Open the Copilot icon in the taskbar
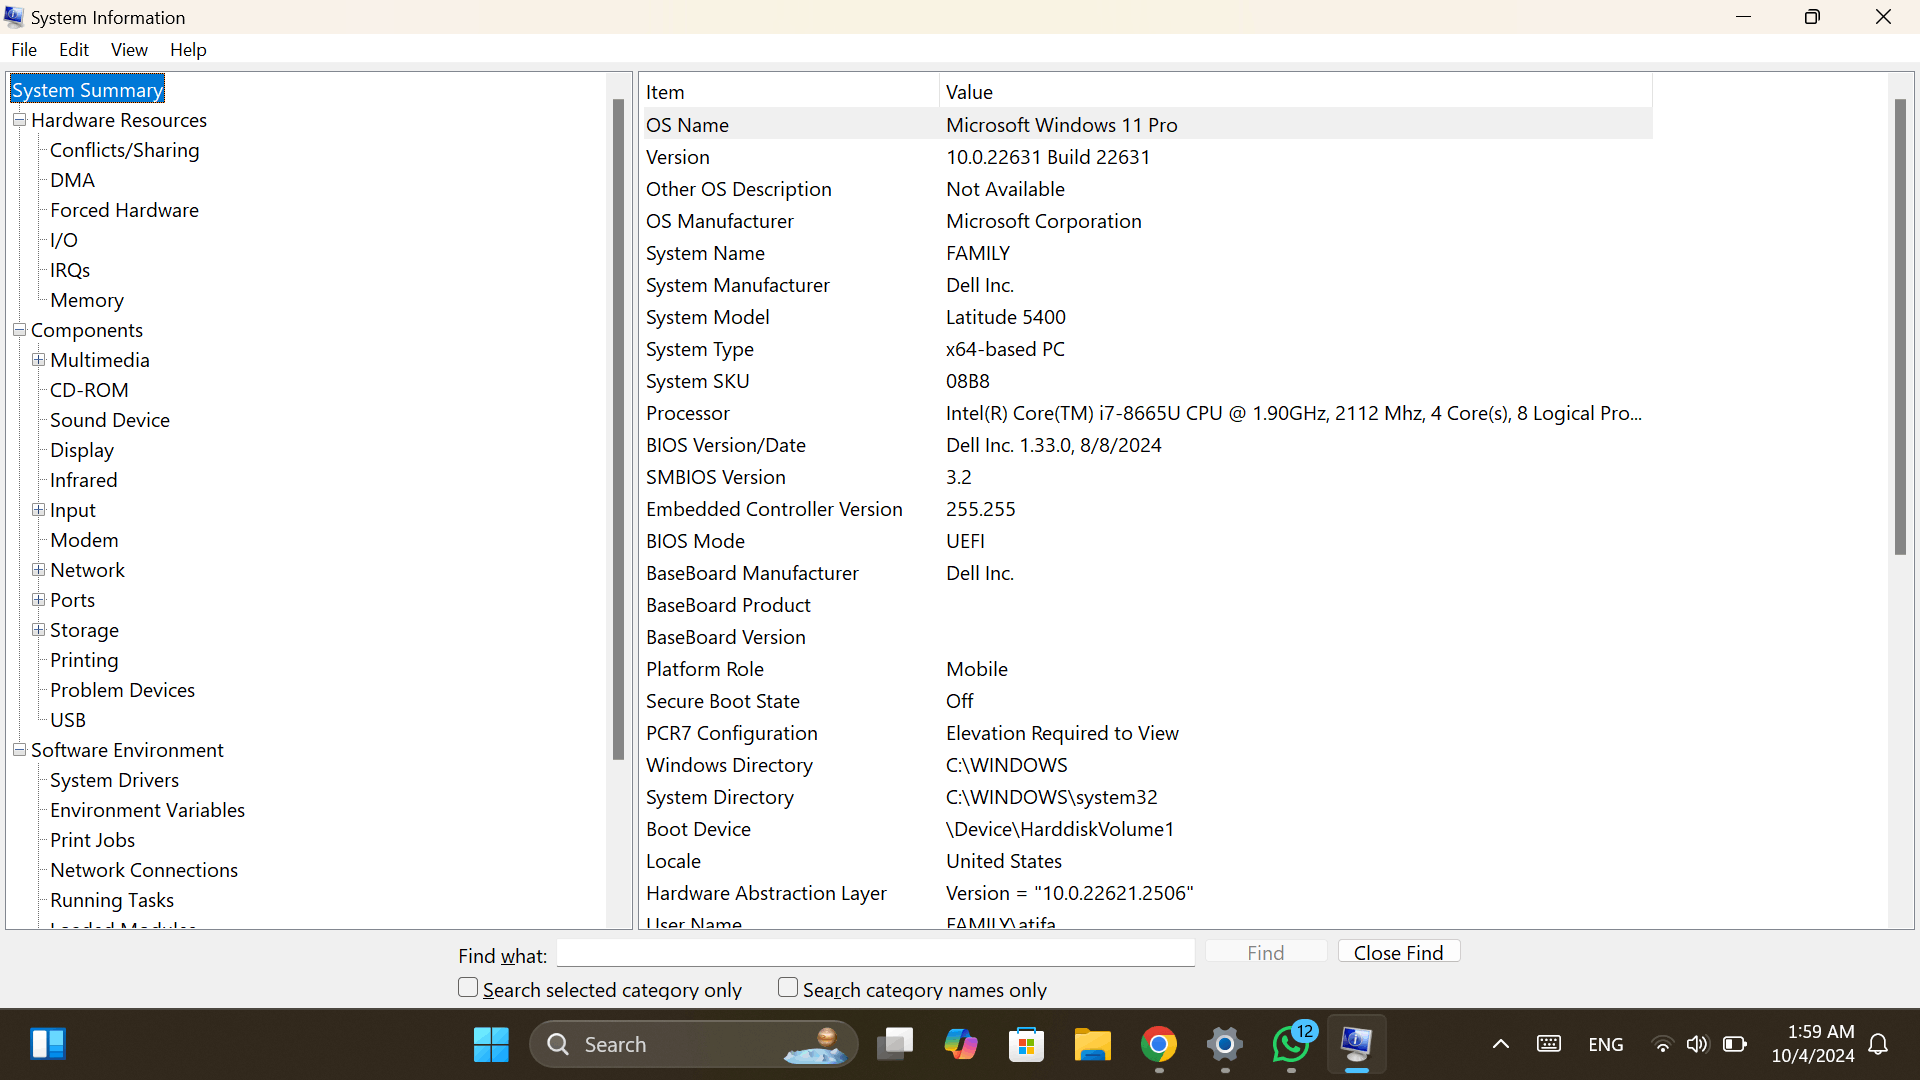 (960, 1044)
